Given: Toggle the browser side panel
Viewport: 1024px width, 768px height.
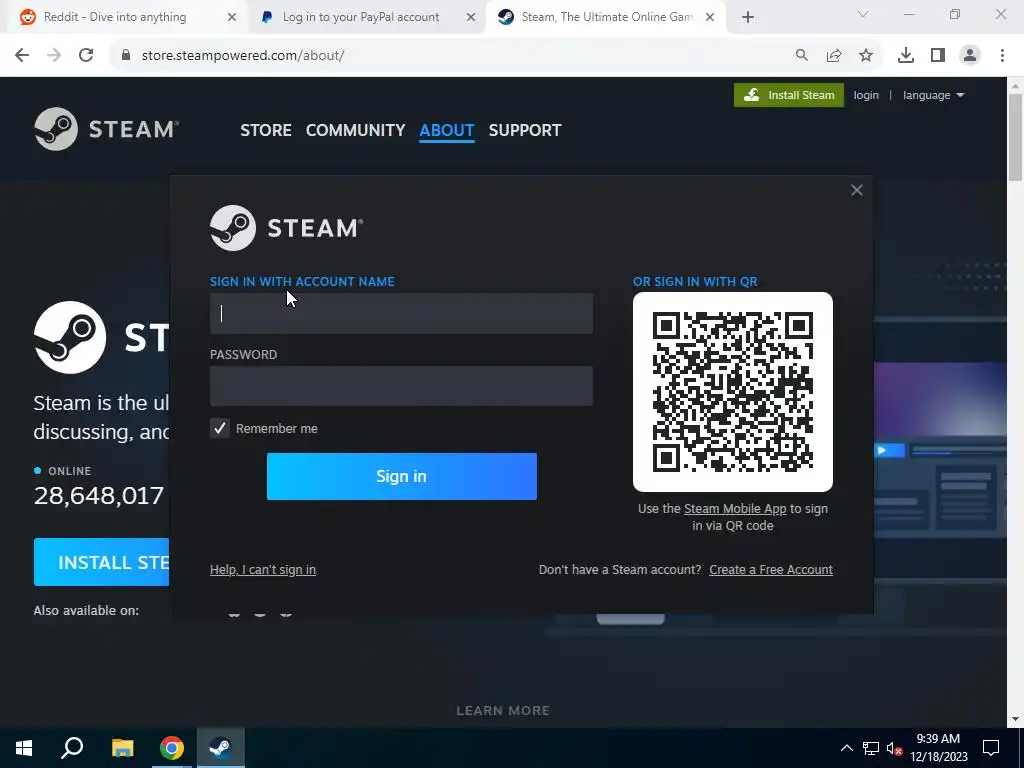Looking at the screenshot, I should 938,56.
